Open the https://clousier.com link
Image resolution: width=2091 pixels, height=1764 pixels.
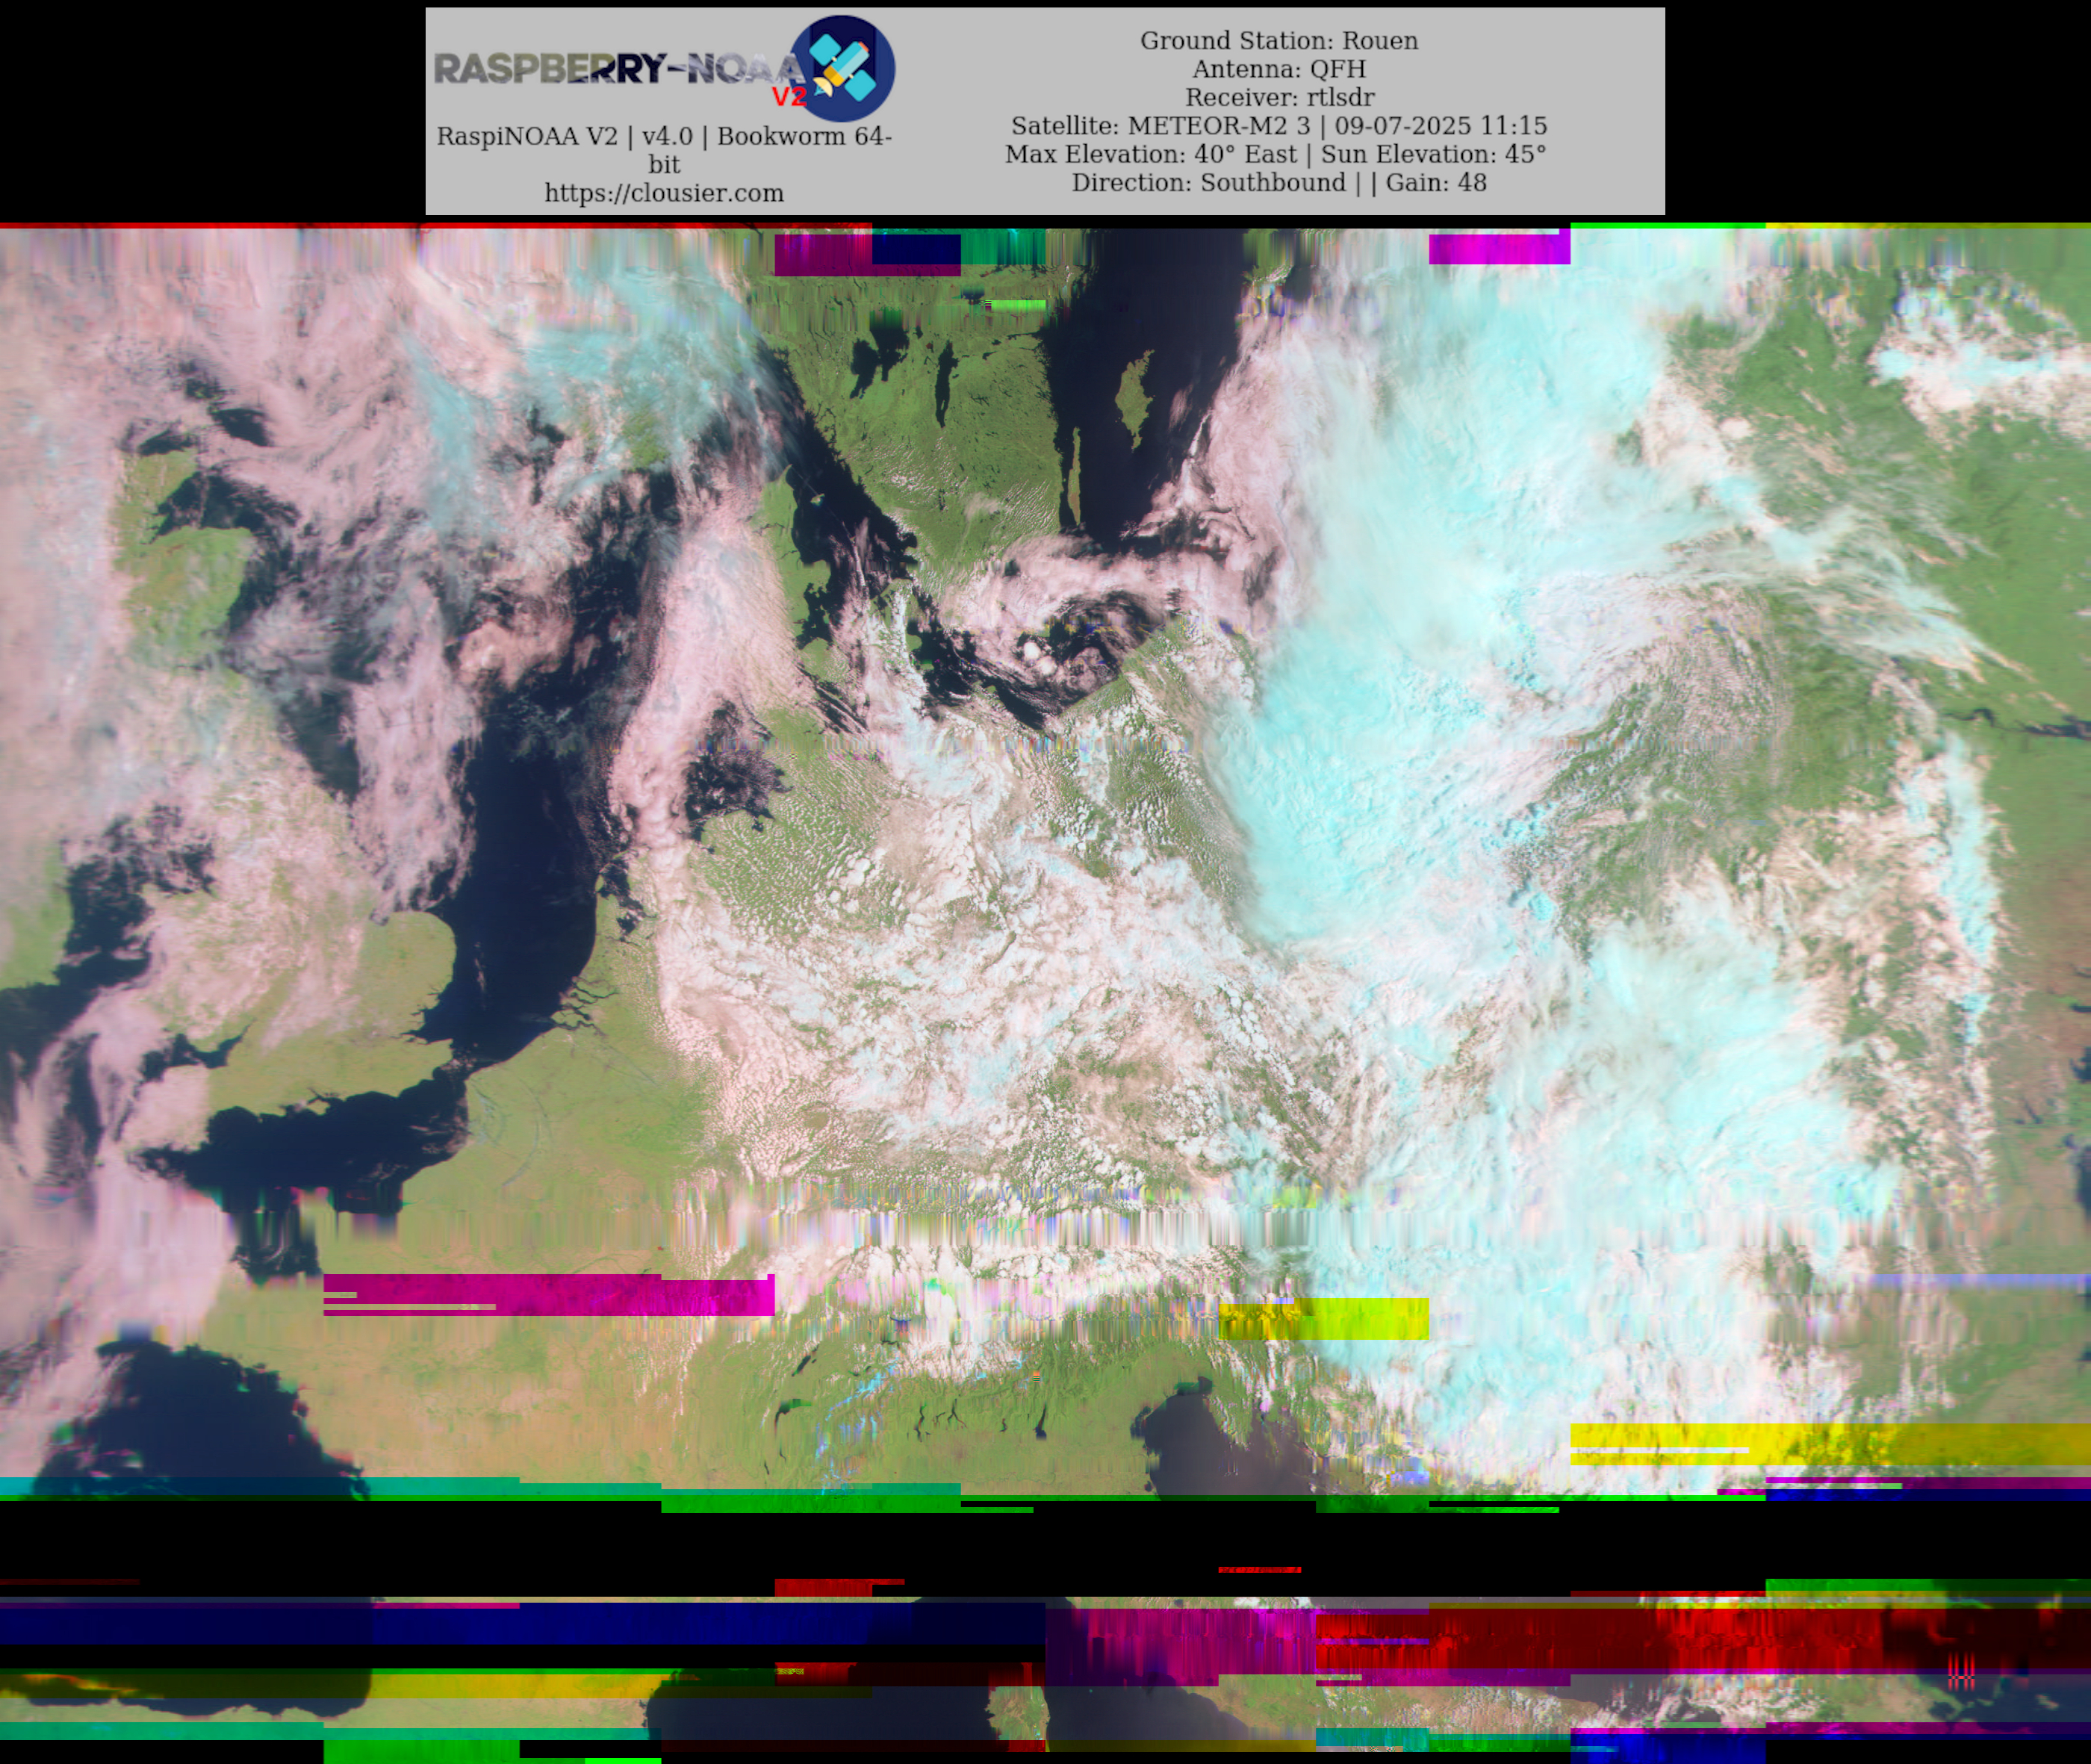pos(664,193)
